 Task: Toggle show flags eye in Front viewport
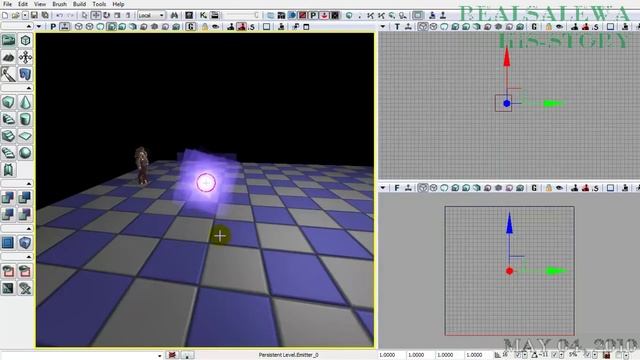[x=559, y=188]
